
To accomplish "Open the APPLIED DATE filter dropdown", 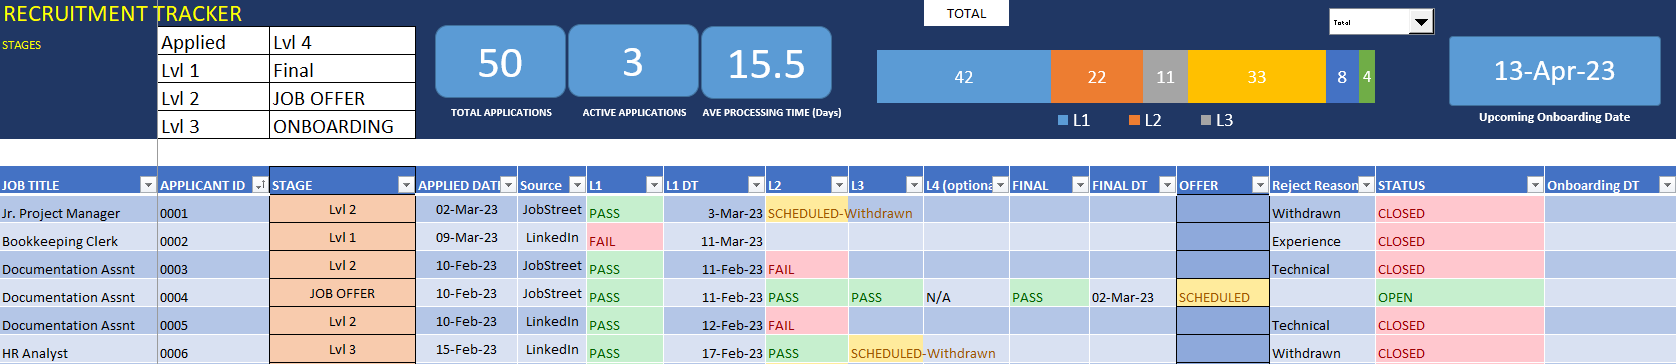I will tap(508, 185).
